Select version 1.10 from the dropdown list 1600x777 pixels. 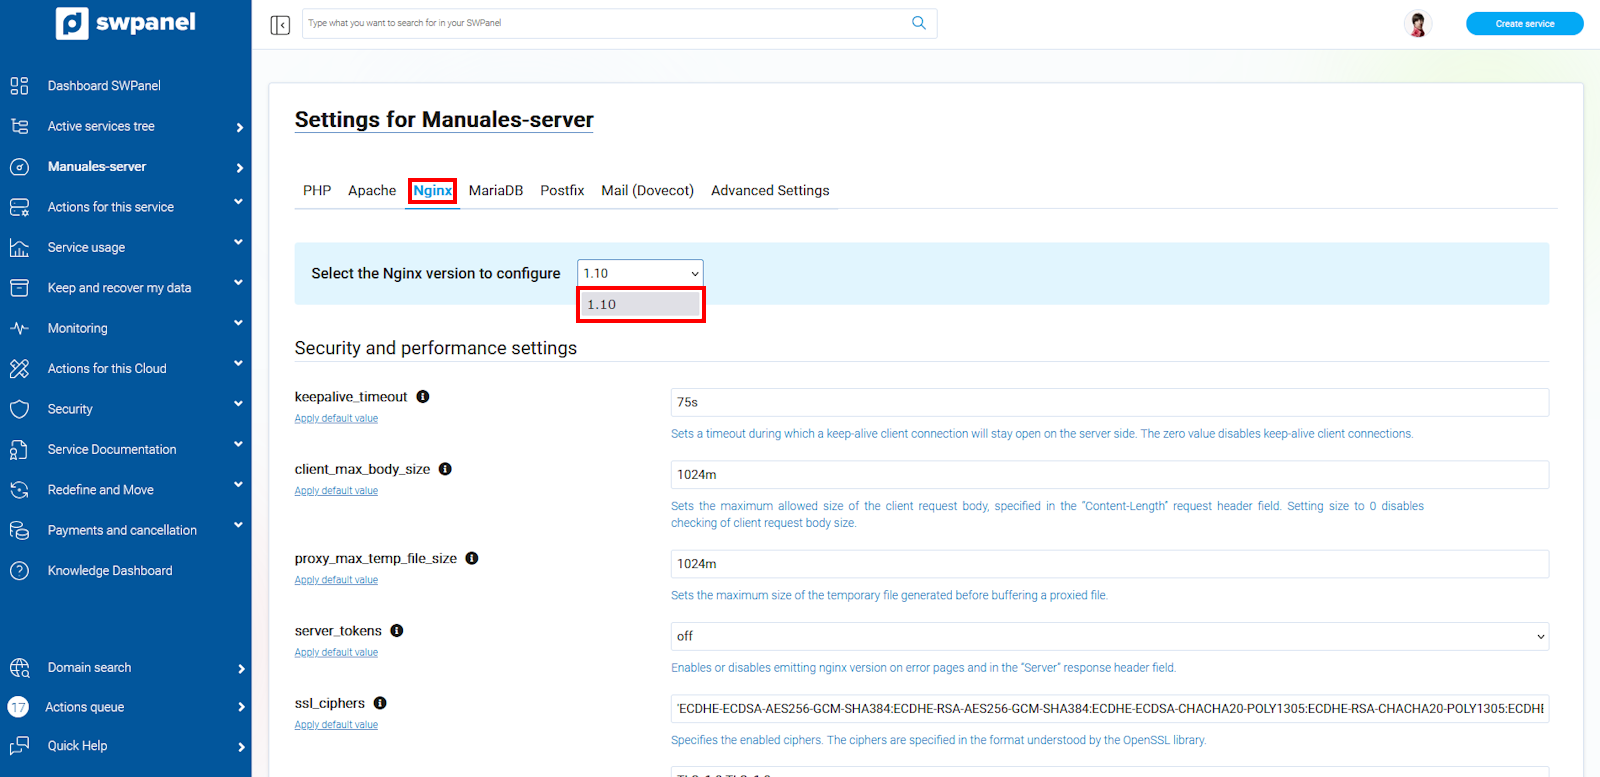click(640, 305)
